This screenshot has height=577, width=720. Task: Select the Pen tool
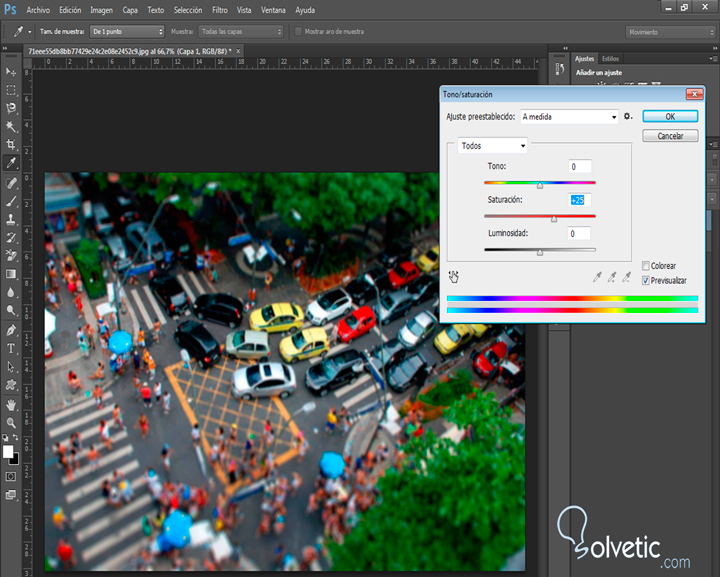(11, 330)
